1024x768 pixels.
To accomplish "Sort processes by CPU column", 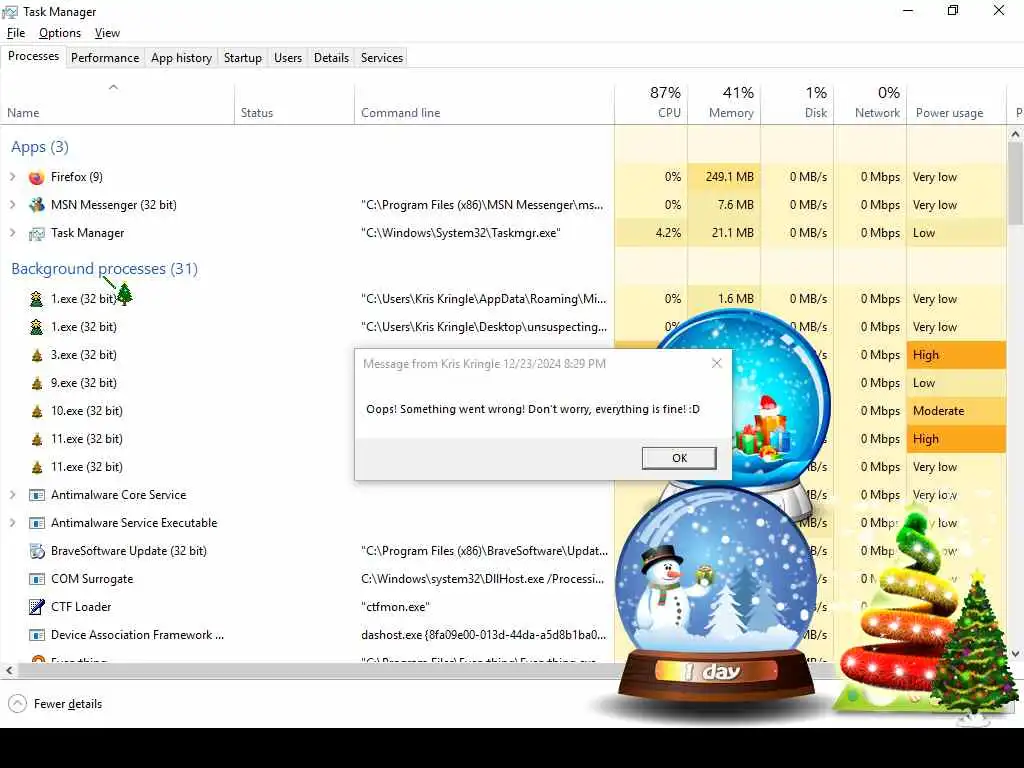I will click(651, 103).
